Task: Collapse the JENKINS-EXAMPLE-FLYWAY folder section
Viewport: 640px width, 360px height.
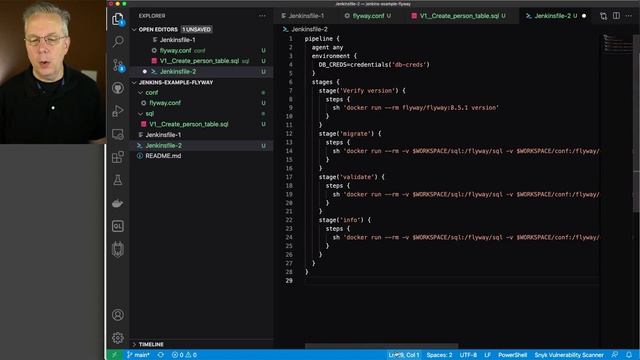Action: click(134, 82)
